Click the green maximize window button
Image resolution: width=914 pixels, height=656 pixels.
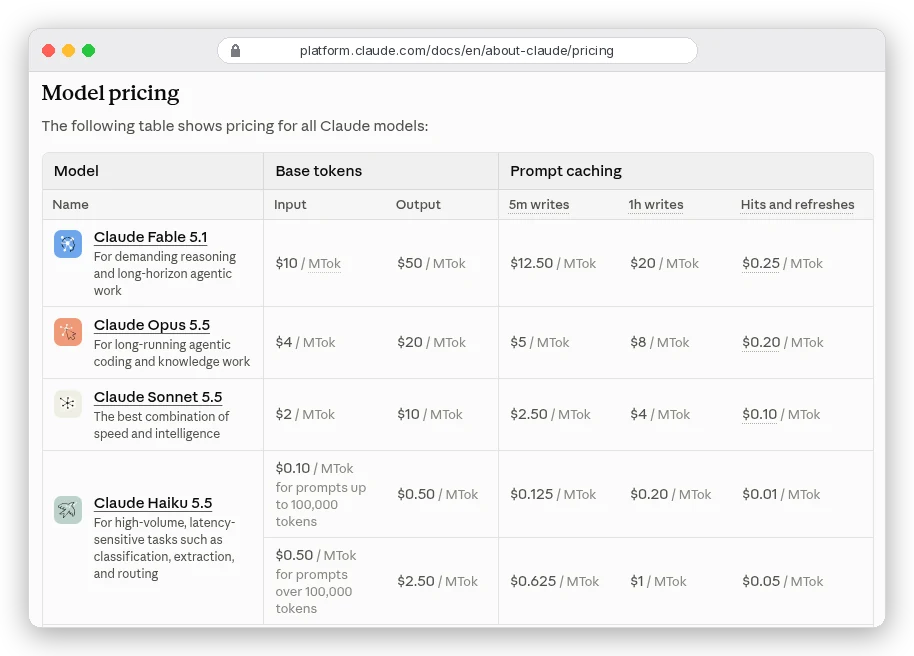coord(89,51)
